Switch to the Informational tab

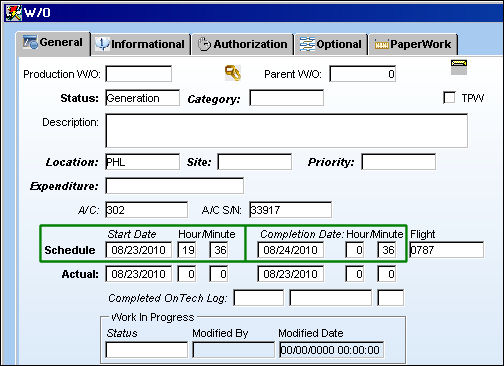tap(141, 44)
